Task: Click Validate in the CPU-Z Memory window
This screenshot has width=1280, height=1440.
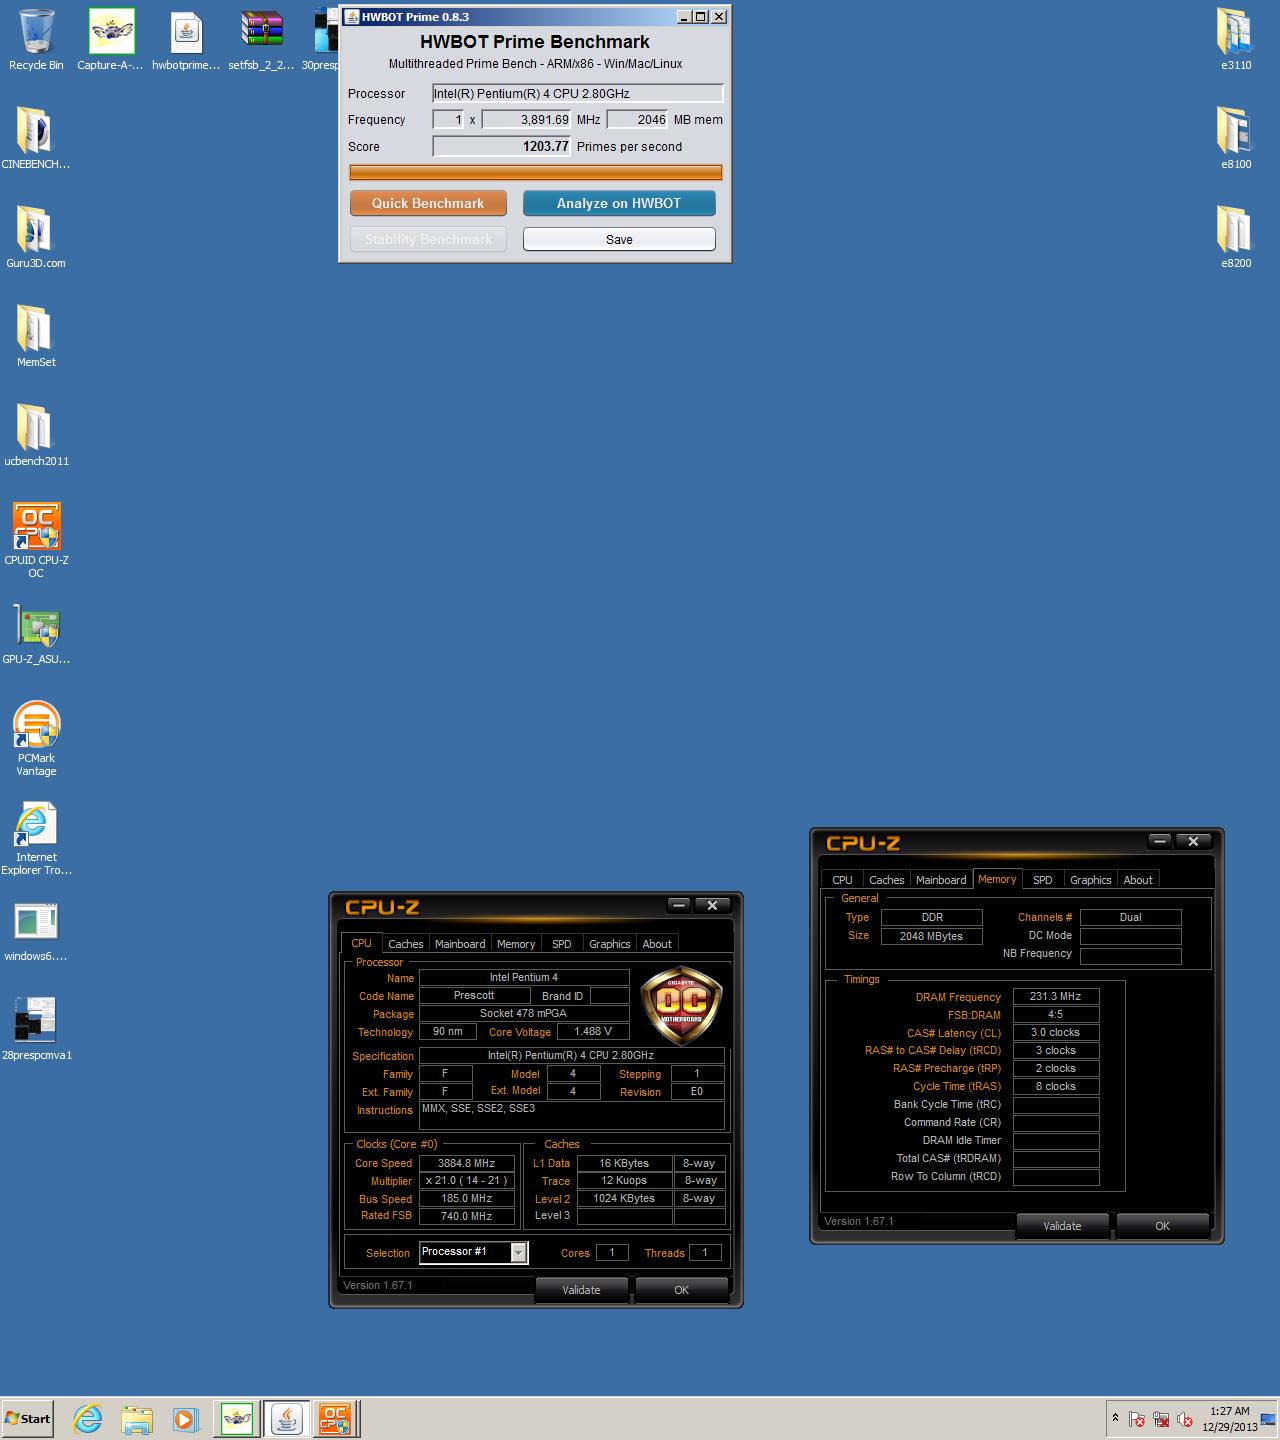Action: tap(1062, 1226)
